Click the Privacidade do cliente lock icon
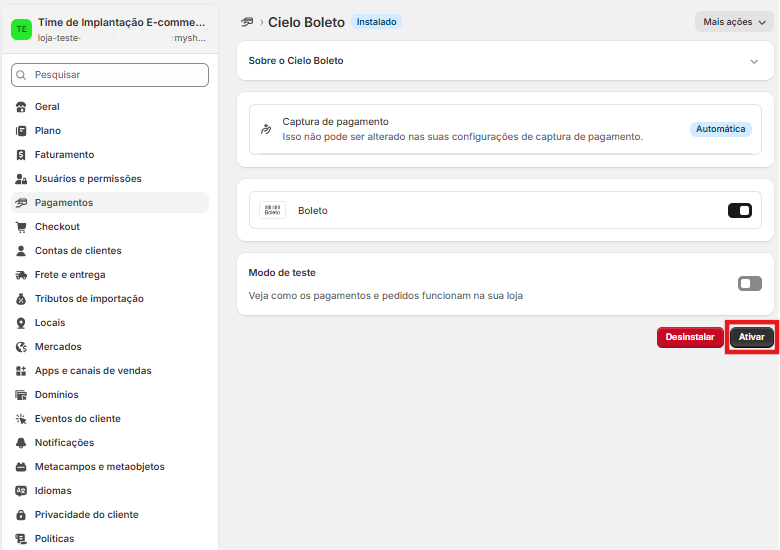This screenshot has height=550, width=780. pos(21,515)
